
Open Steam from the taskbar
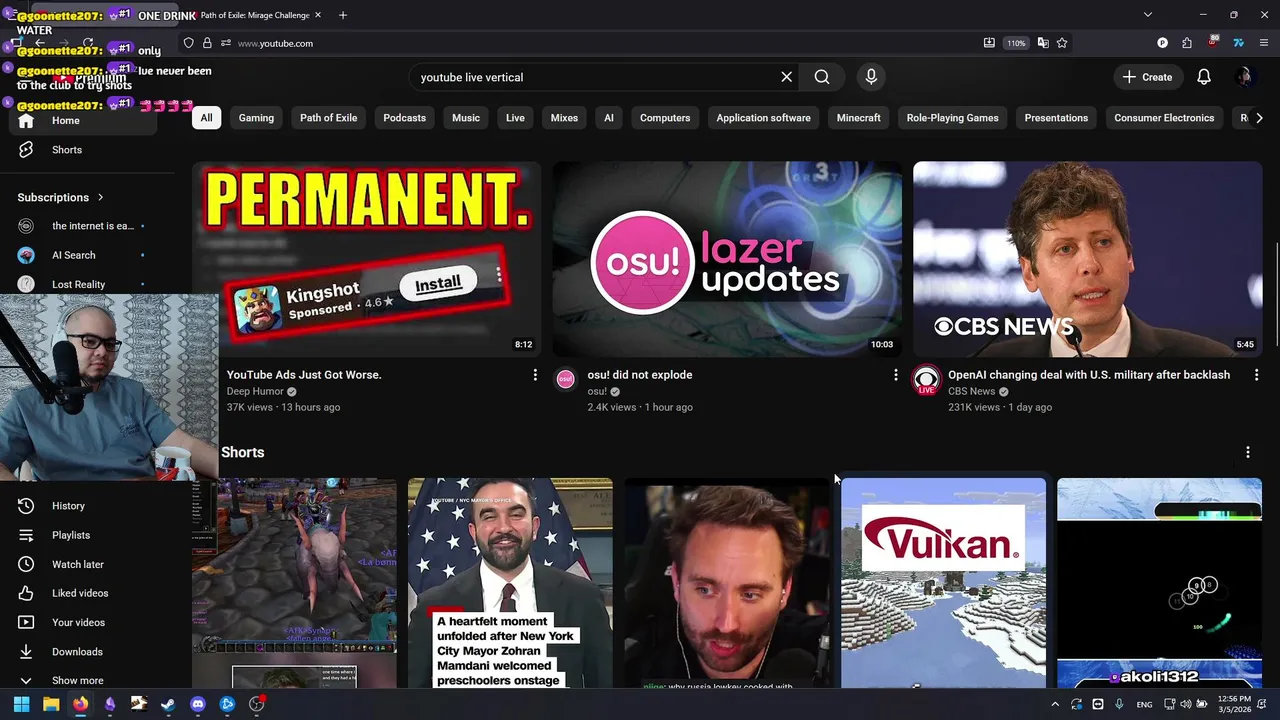click(x=168, y=704)
